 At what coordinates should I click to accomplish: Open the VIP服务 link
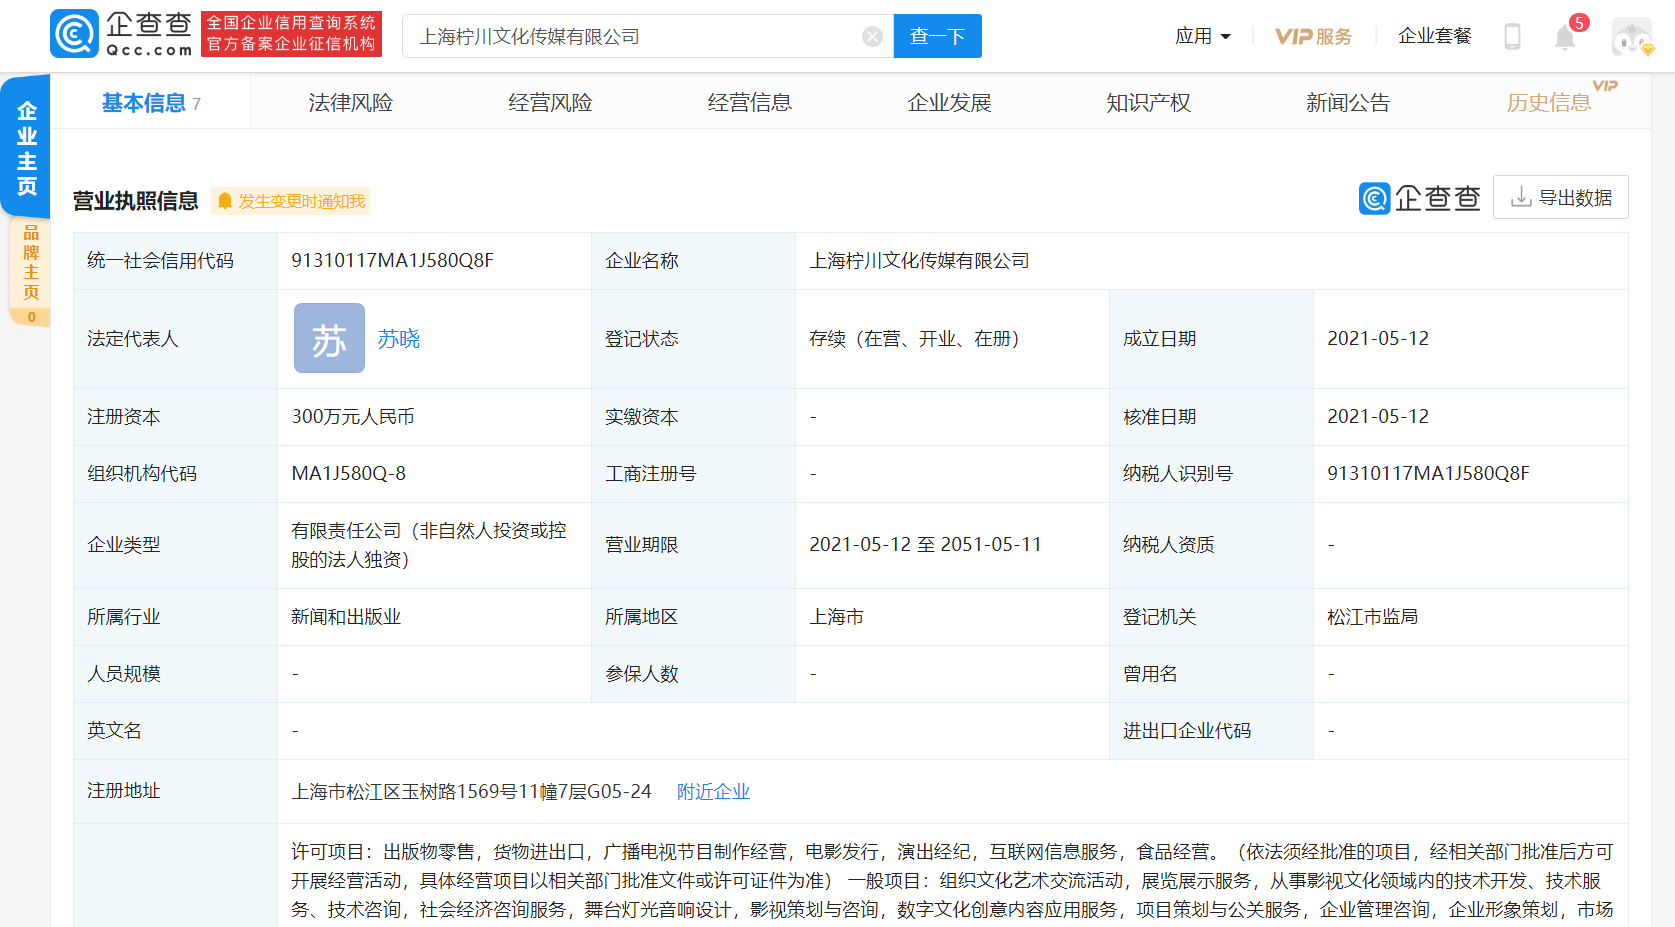click(x=1313, y=37)
